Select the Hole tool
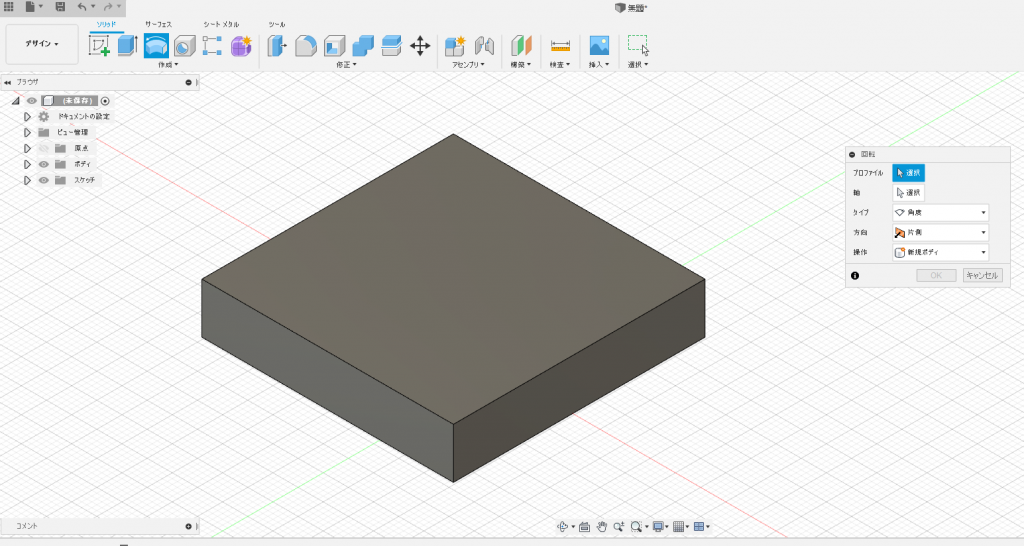 point(184,46)
